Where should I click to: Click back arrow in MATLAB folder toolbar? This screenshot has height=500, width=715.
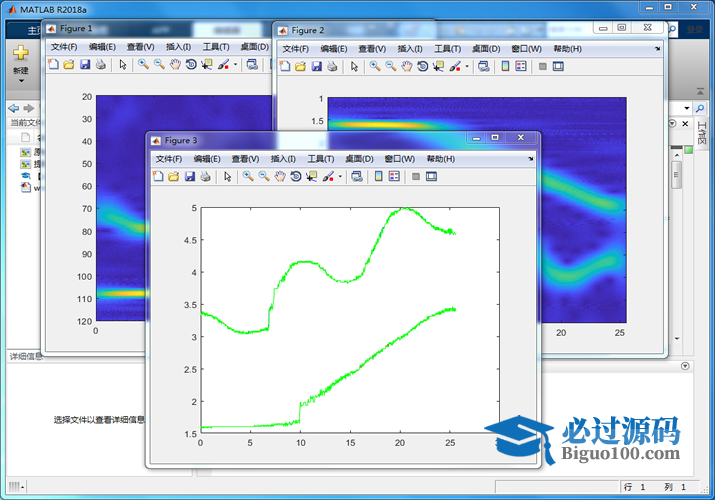click(12, 107)
